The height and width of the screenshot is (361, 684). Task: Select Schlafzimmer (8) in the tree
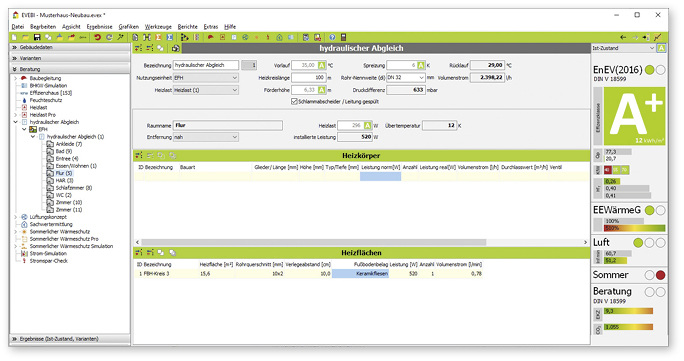74,188
